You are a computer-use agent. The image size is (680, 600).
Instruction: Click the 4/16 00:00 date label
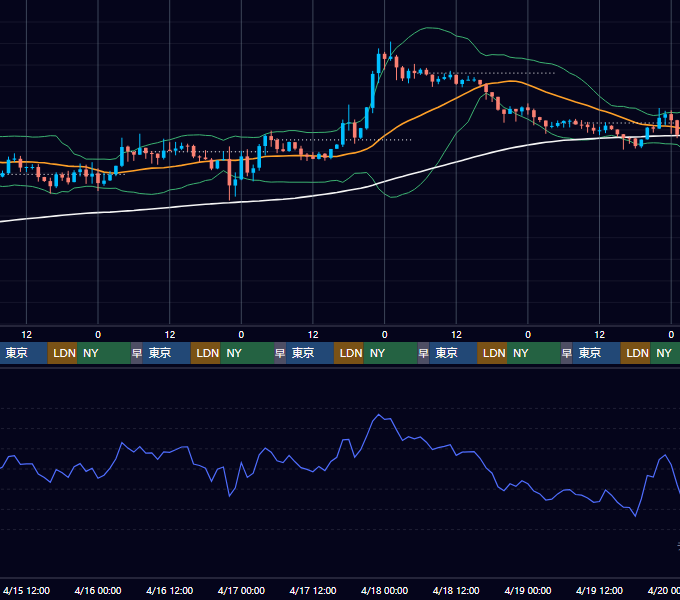pos(98,590)
